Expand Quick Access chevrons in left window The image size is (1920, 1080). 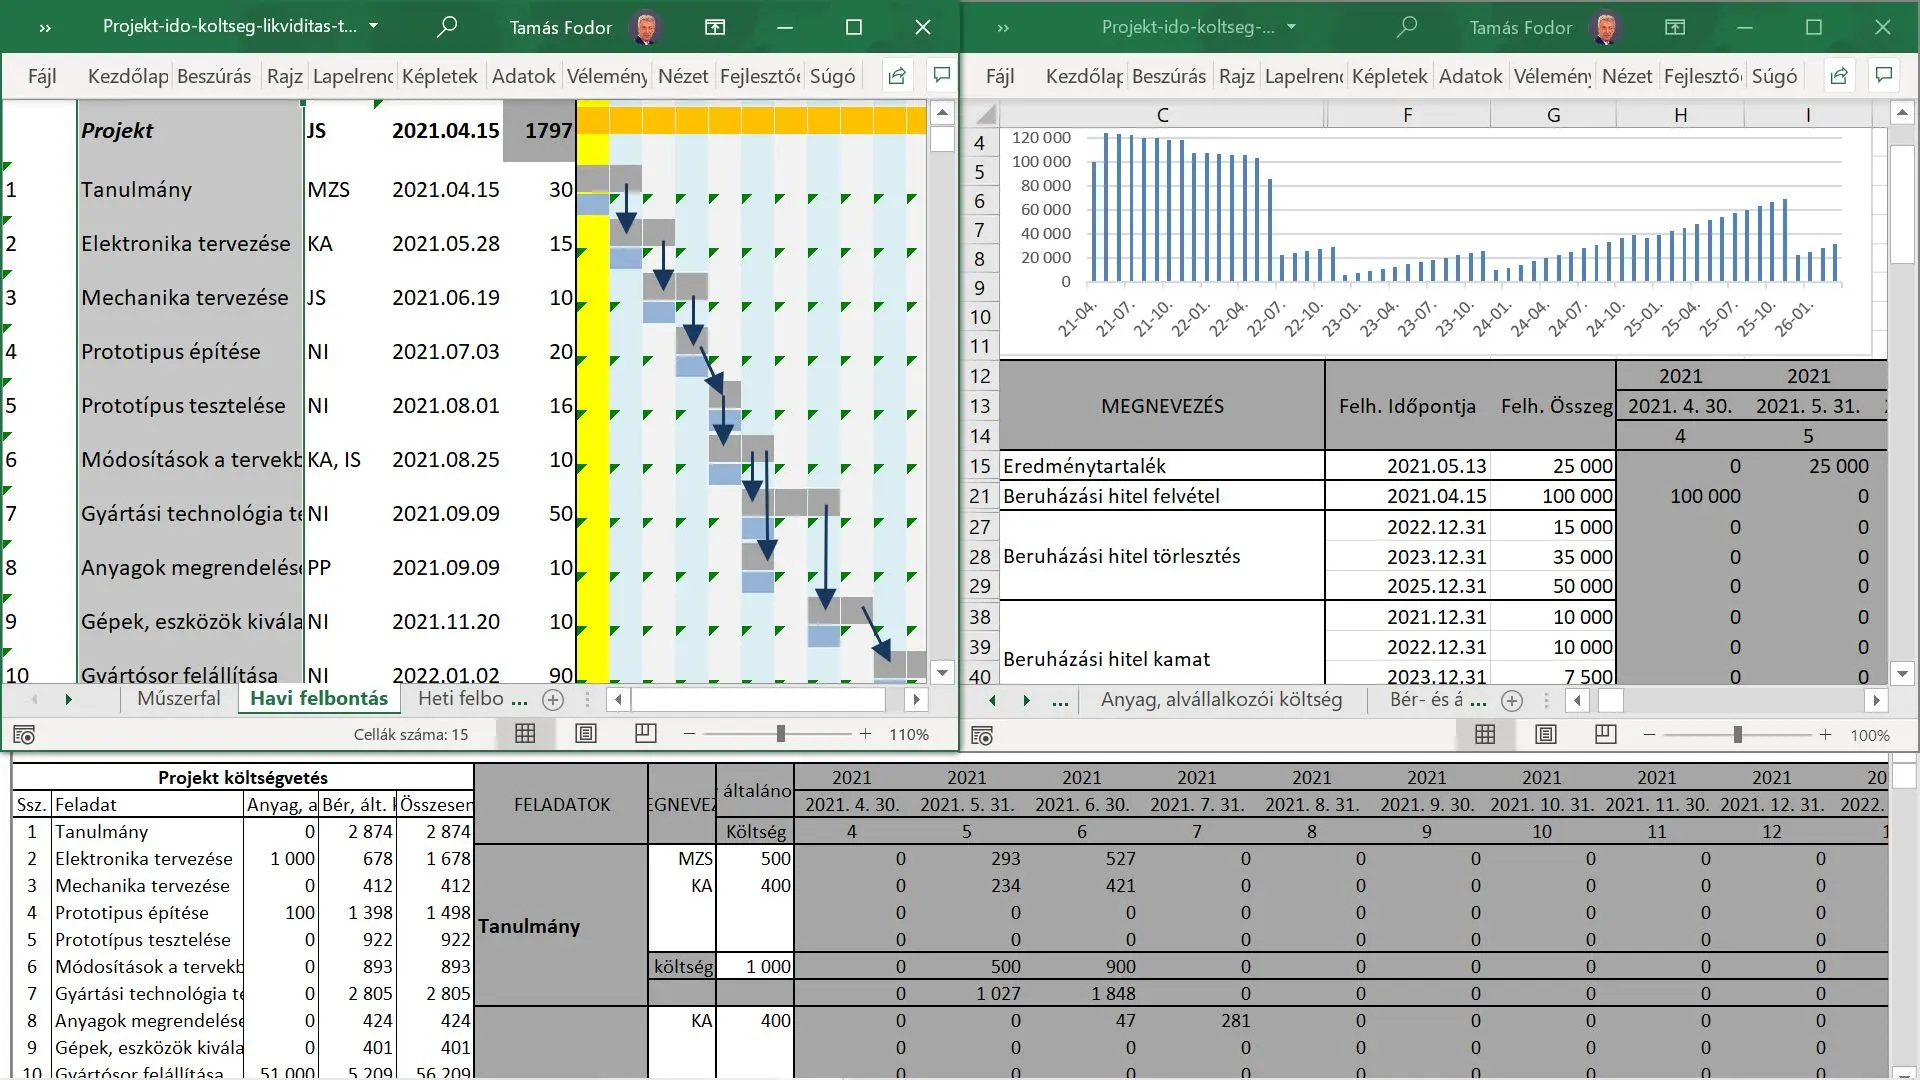pos(45,28)
